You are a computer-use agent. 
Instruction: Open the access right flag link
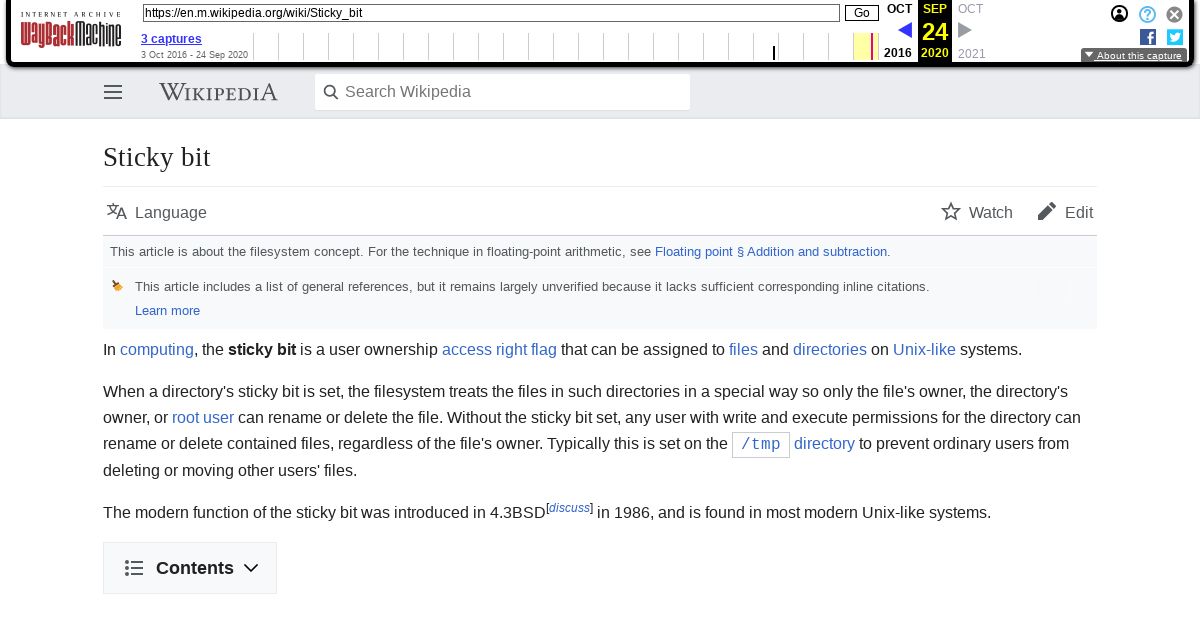point(499,350)
